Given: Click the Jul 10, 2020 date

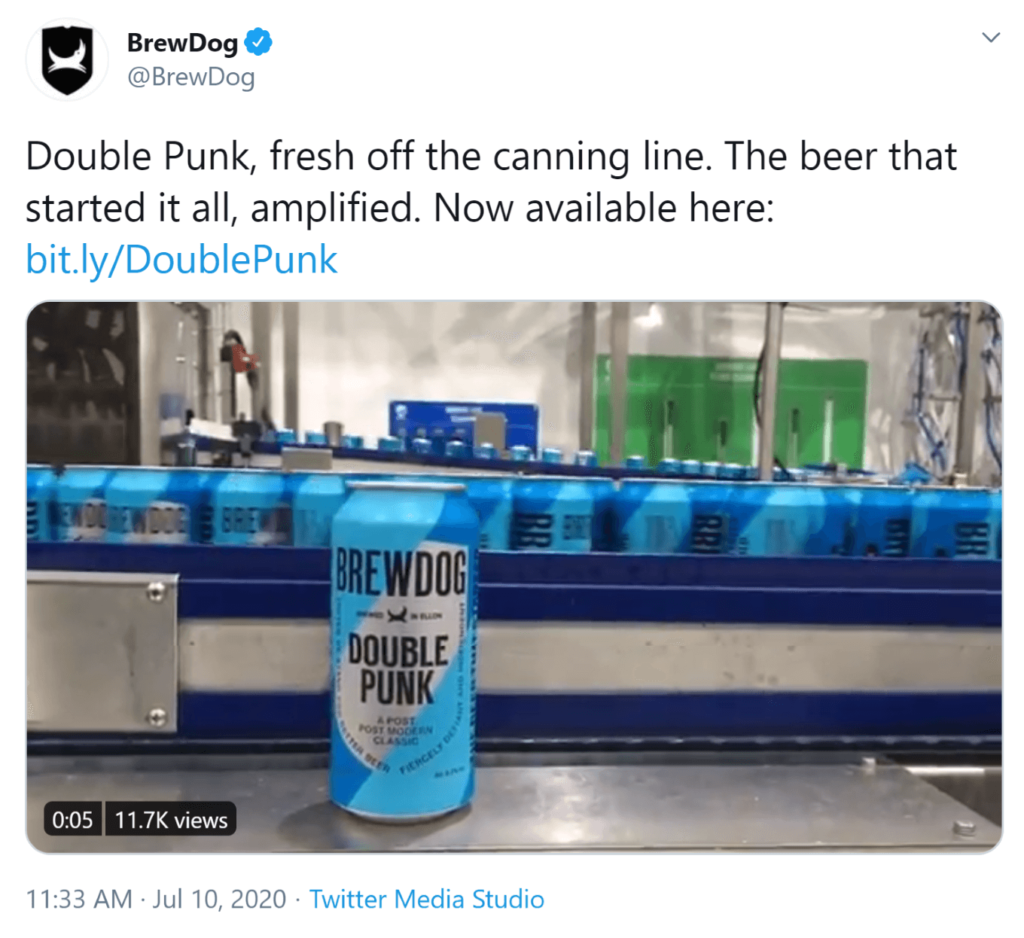Looking at the screenshot, I should [219, 899].
